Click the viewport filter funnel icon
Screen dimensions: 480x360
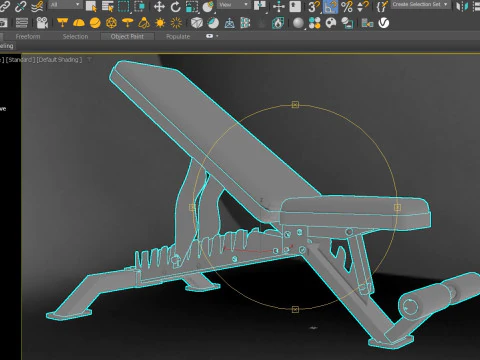point(89,59)
